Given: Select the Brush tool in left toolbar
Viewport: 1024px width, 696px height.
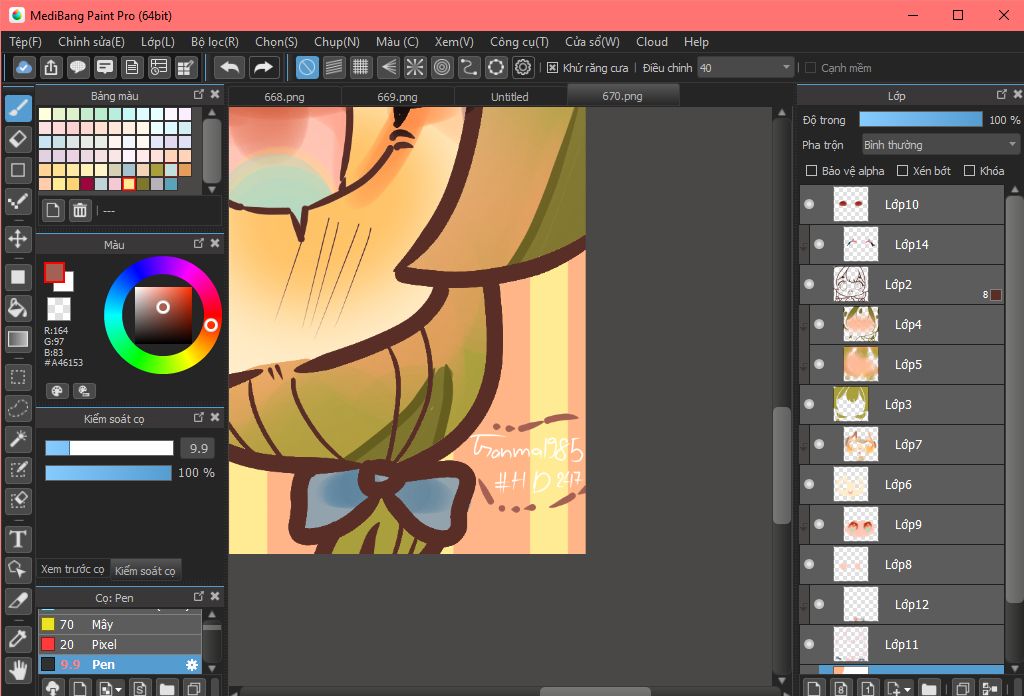Looking at the screenshot, I should tap(18, 107).
